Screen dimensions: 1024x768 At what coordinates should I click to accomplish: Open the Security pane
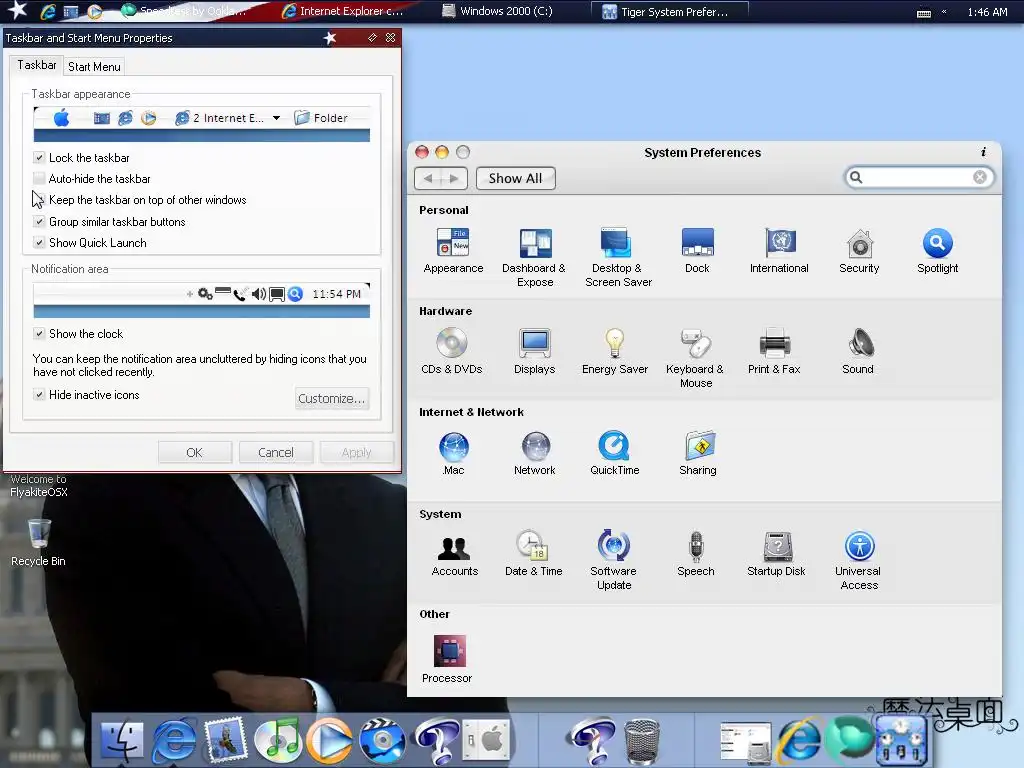coord(859,251)
